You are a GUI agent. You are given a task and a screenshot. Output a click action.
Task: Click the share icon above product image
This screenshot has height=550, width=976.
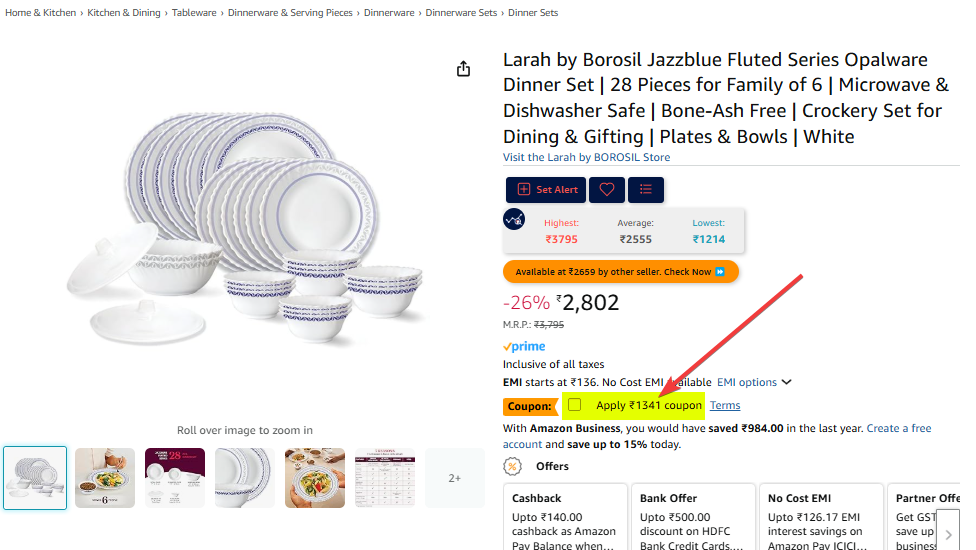[x=463, y=69]
